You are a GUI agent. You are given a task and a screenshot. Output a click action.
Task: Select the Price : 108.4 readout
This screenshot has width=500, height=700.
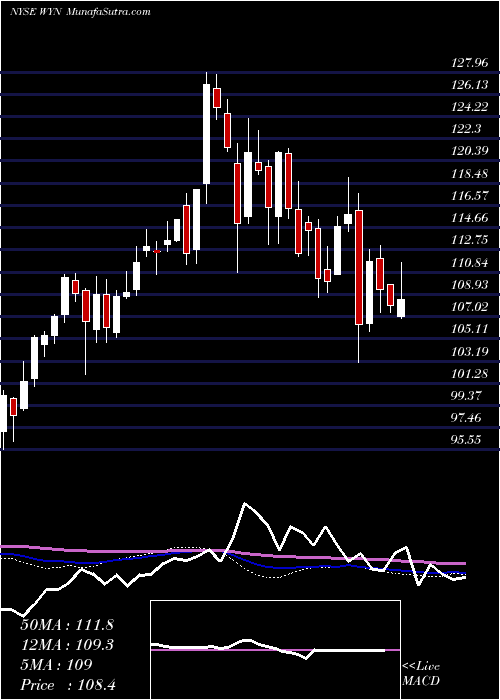[68, 685]
